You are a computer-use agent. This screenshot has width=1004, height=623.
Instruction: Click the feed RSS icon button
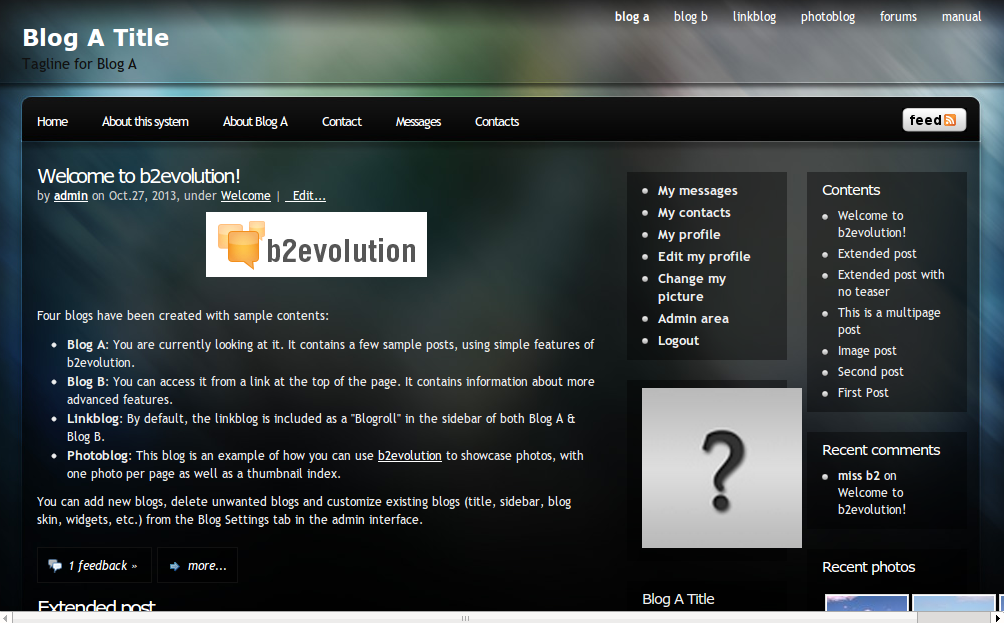(934, 120)
